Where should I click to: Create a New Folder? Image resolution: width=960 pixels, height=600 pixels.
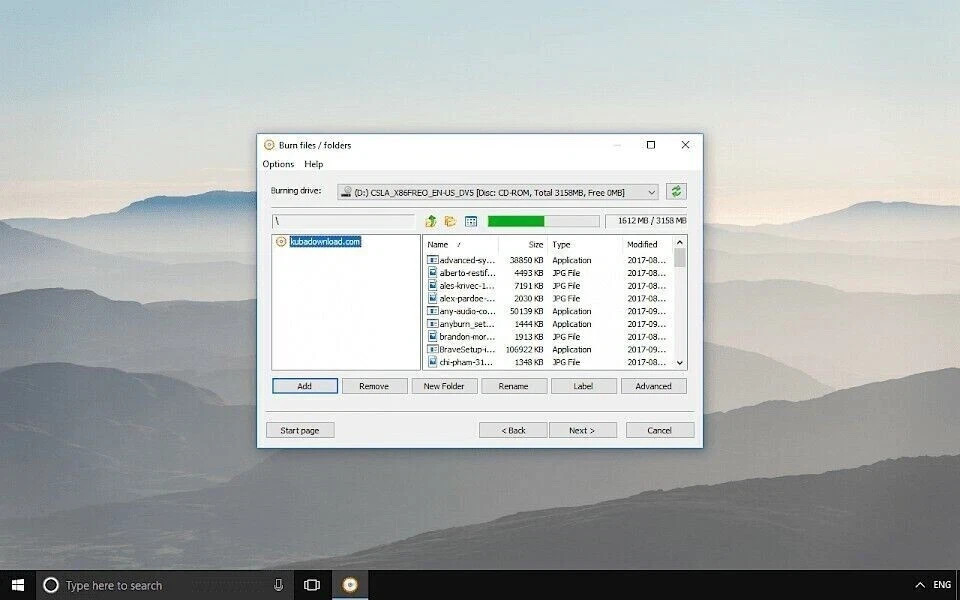click(443, 385)
